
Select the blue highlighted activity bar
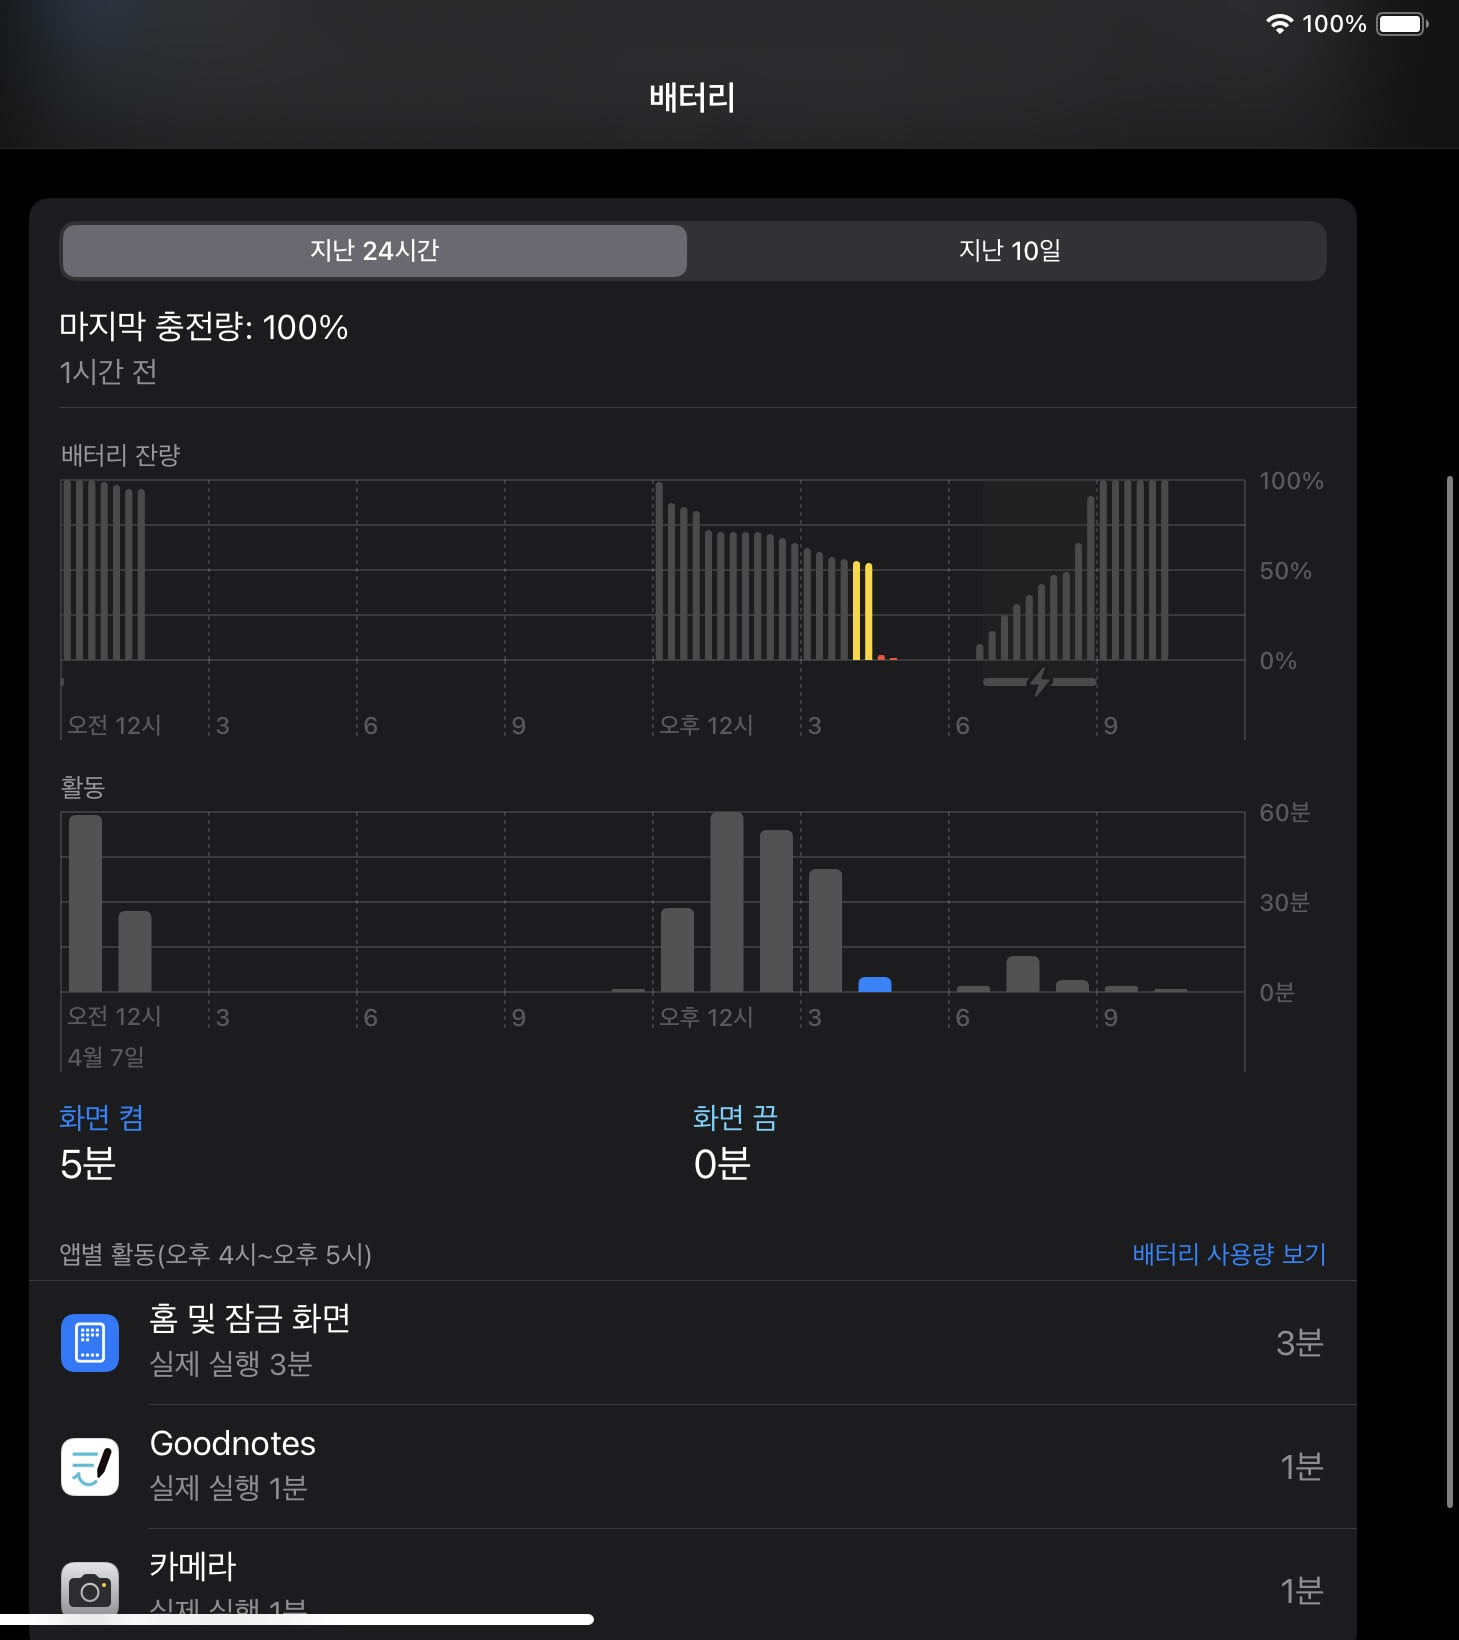pos(874,984)
